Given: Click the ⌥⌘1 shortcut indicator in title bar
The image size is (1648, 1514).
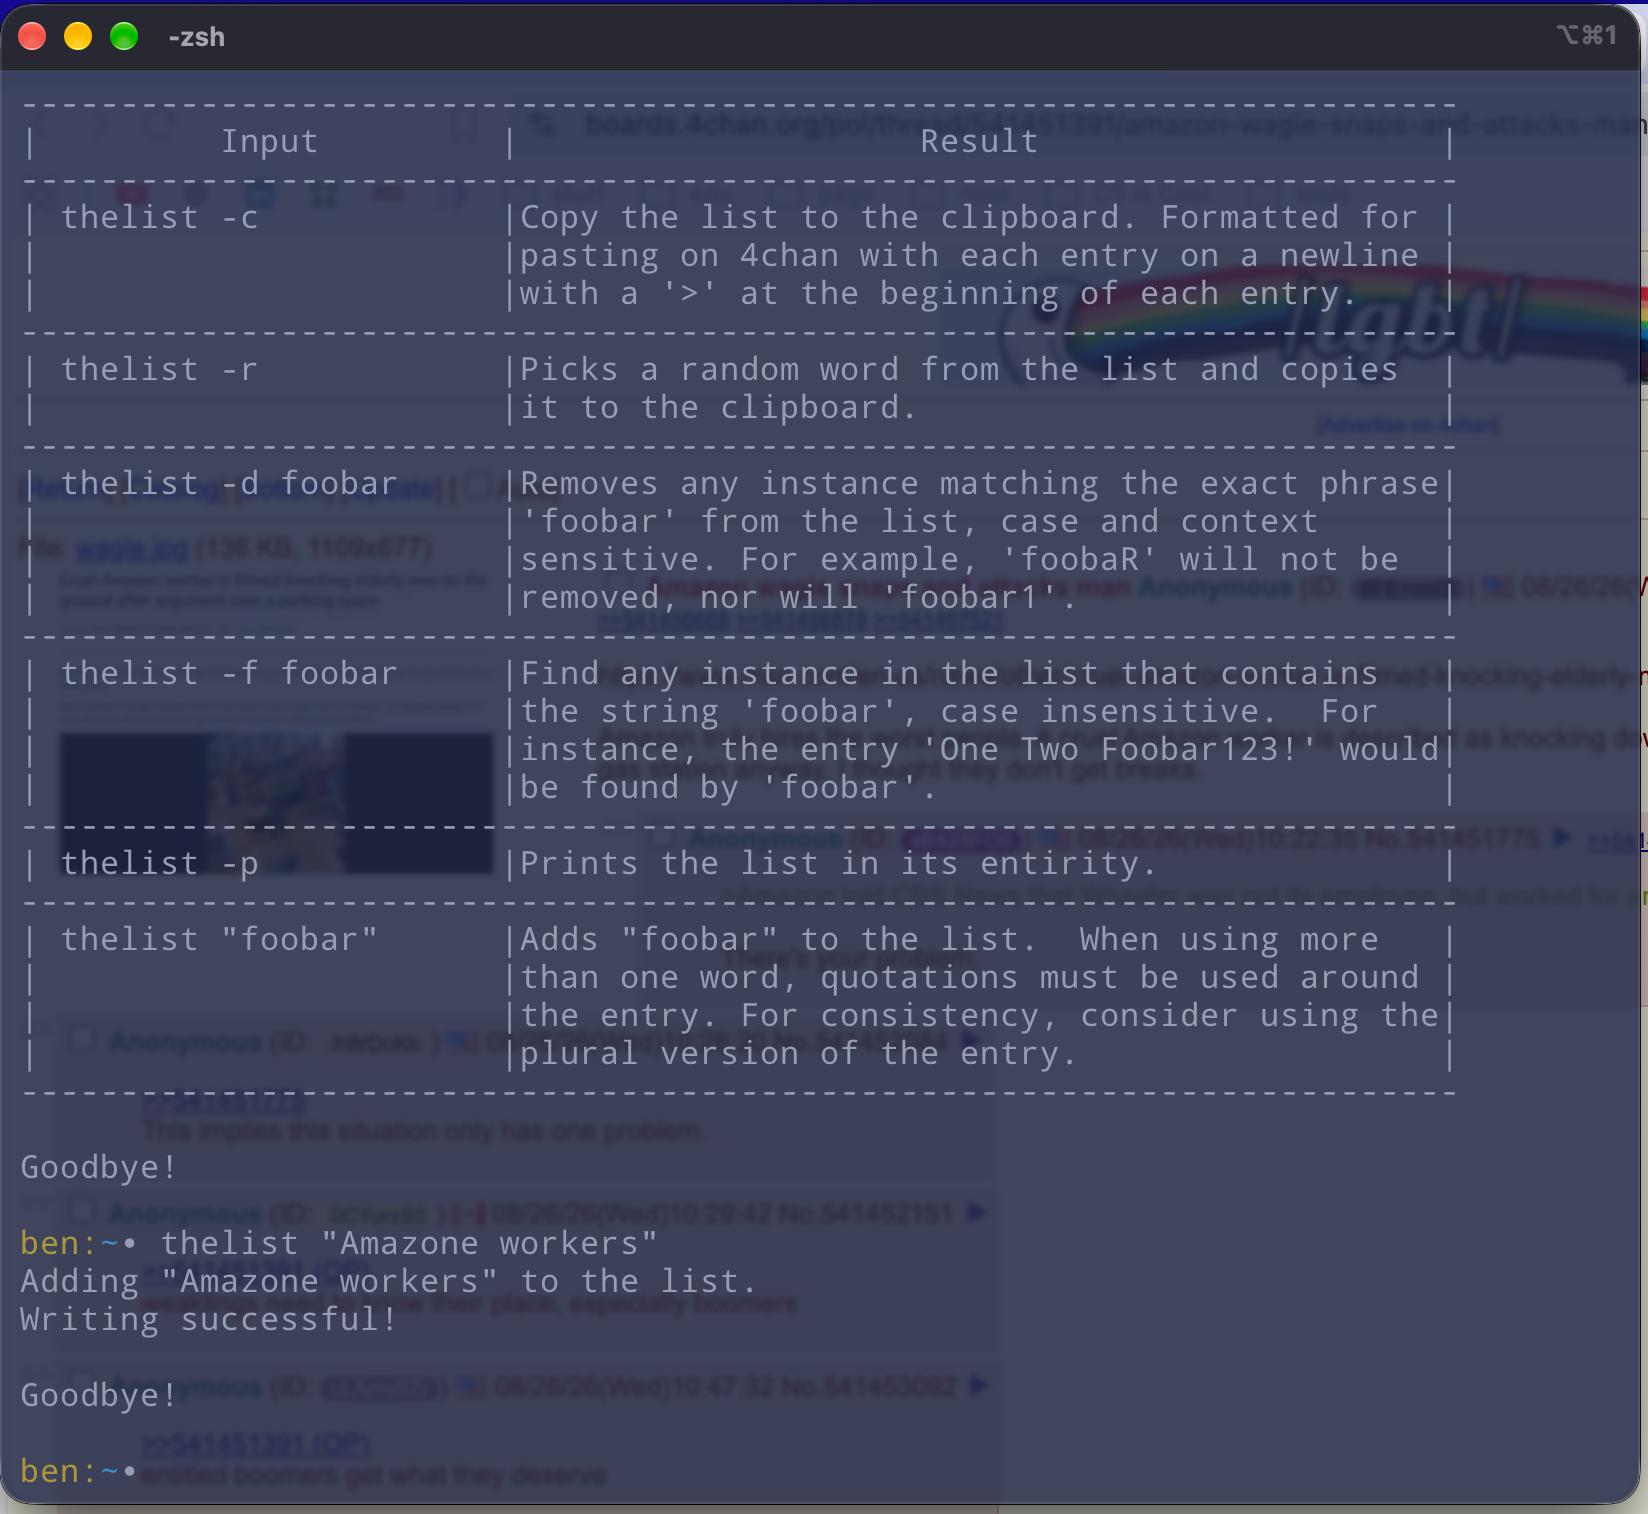Looking at the screenshot, I should point(1586,35).
